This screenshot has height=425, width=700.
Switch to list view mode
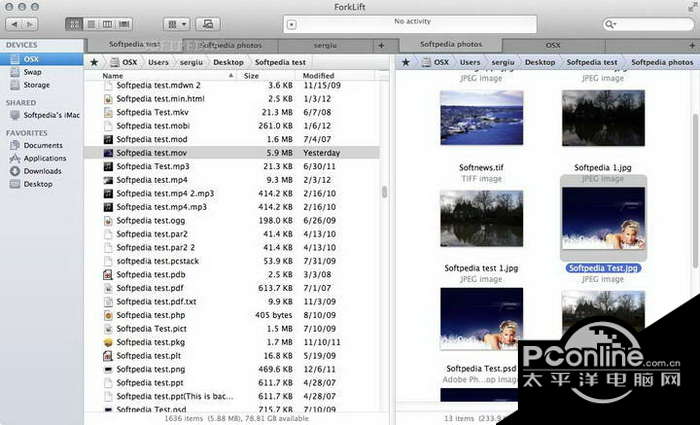coord(91,24)
